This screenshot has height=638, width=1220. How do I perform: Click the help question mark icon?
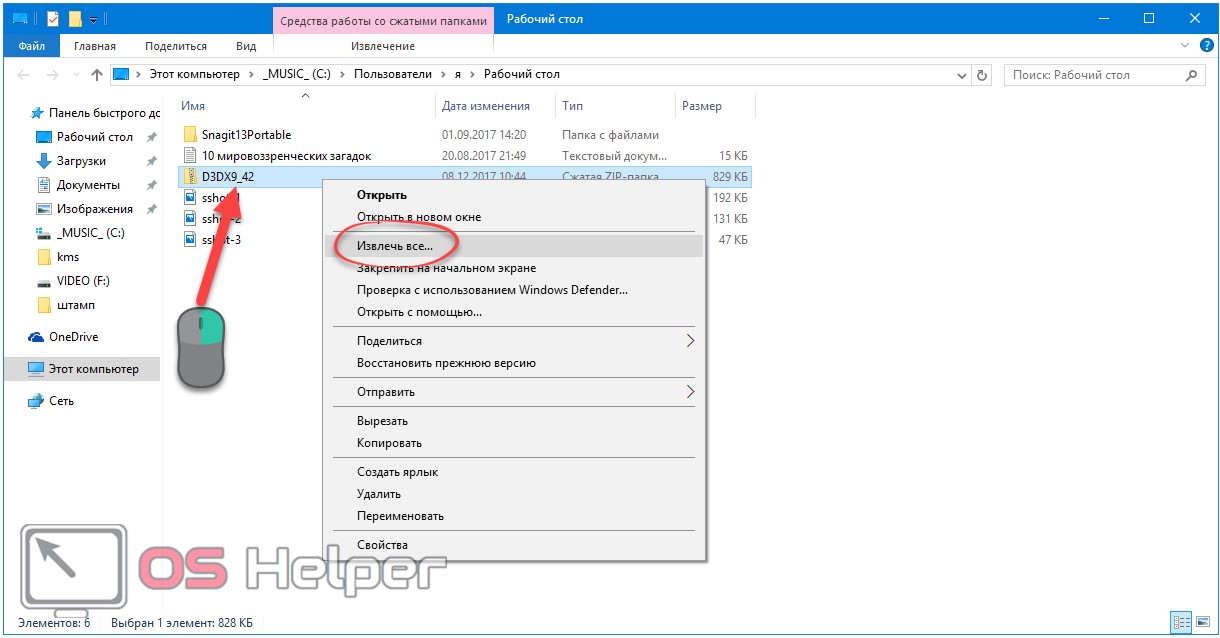click(x=1205, y=46)
